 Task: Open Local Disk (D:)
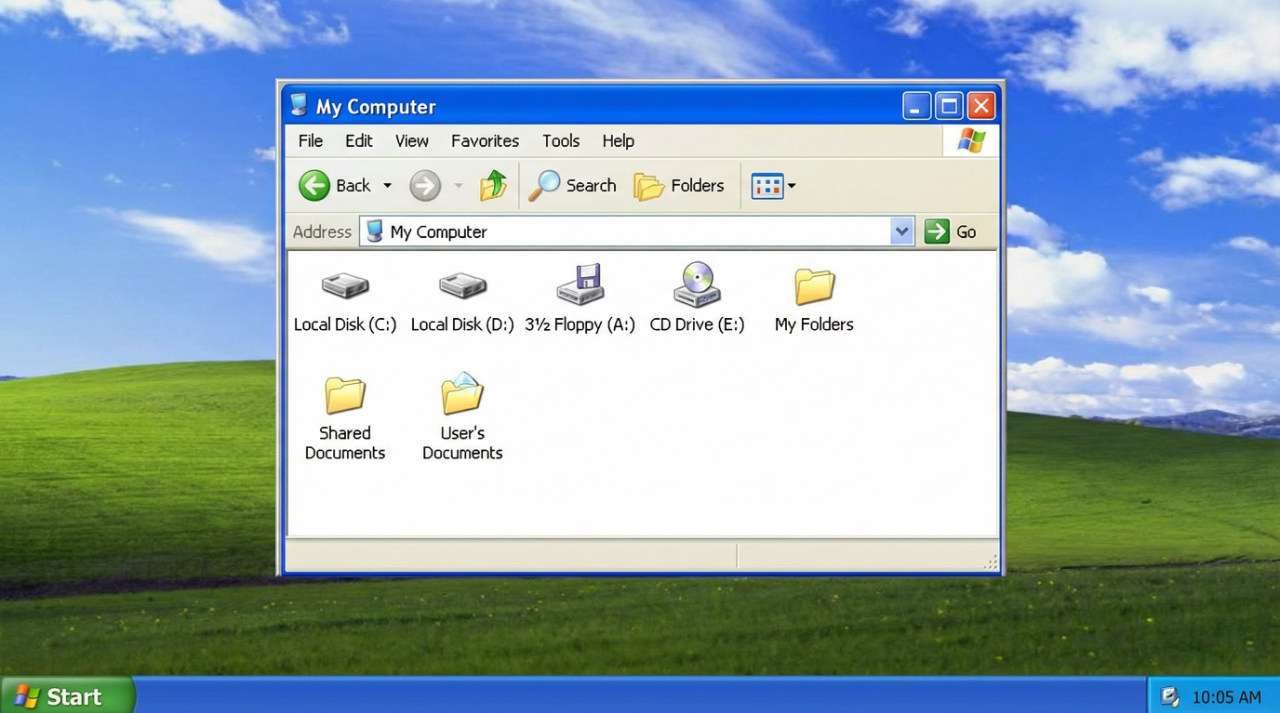click(x=462, y=295)
